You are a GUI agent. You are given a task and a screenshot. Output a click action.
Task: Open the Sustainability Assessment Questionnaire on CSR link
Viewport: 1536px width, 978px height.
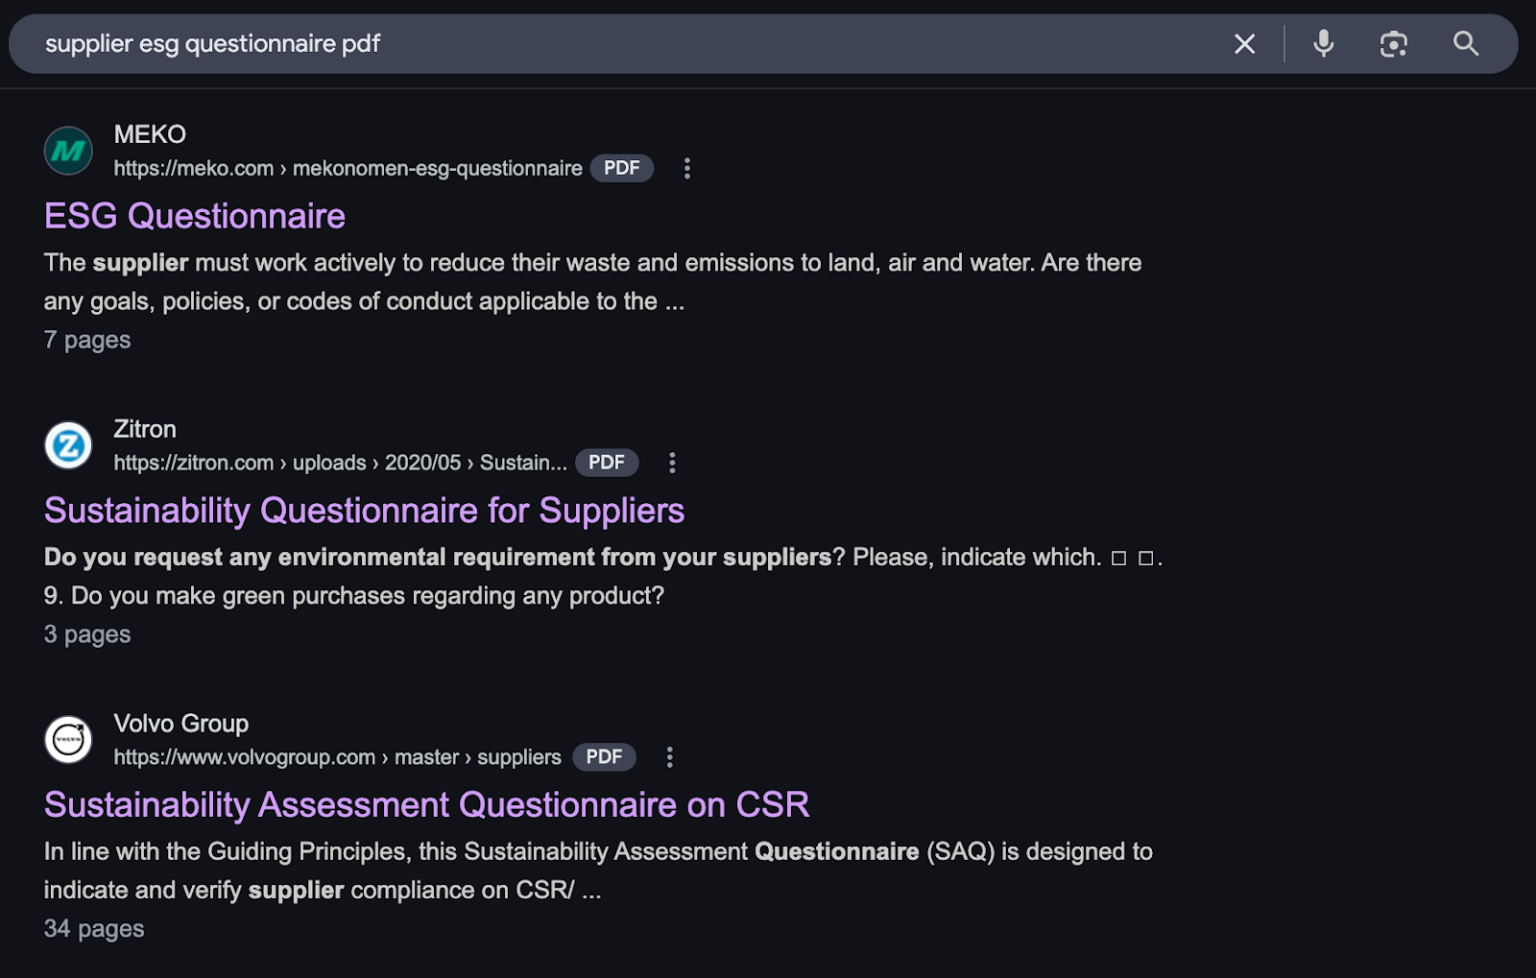[426, 804]
